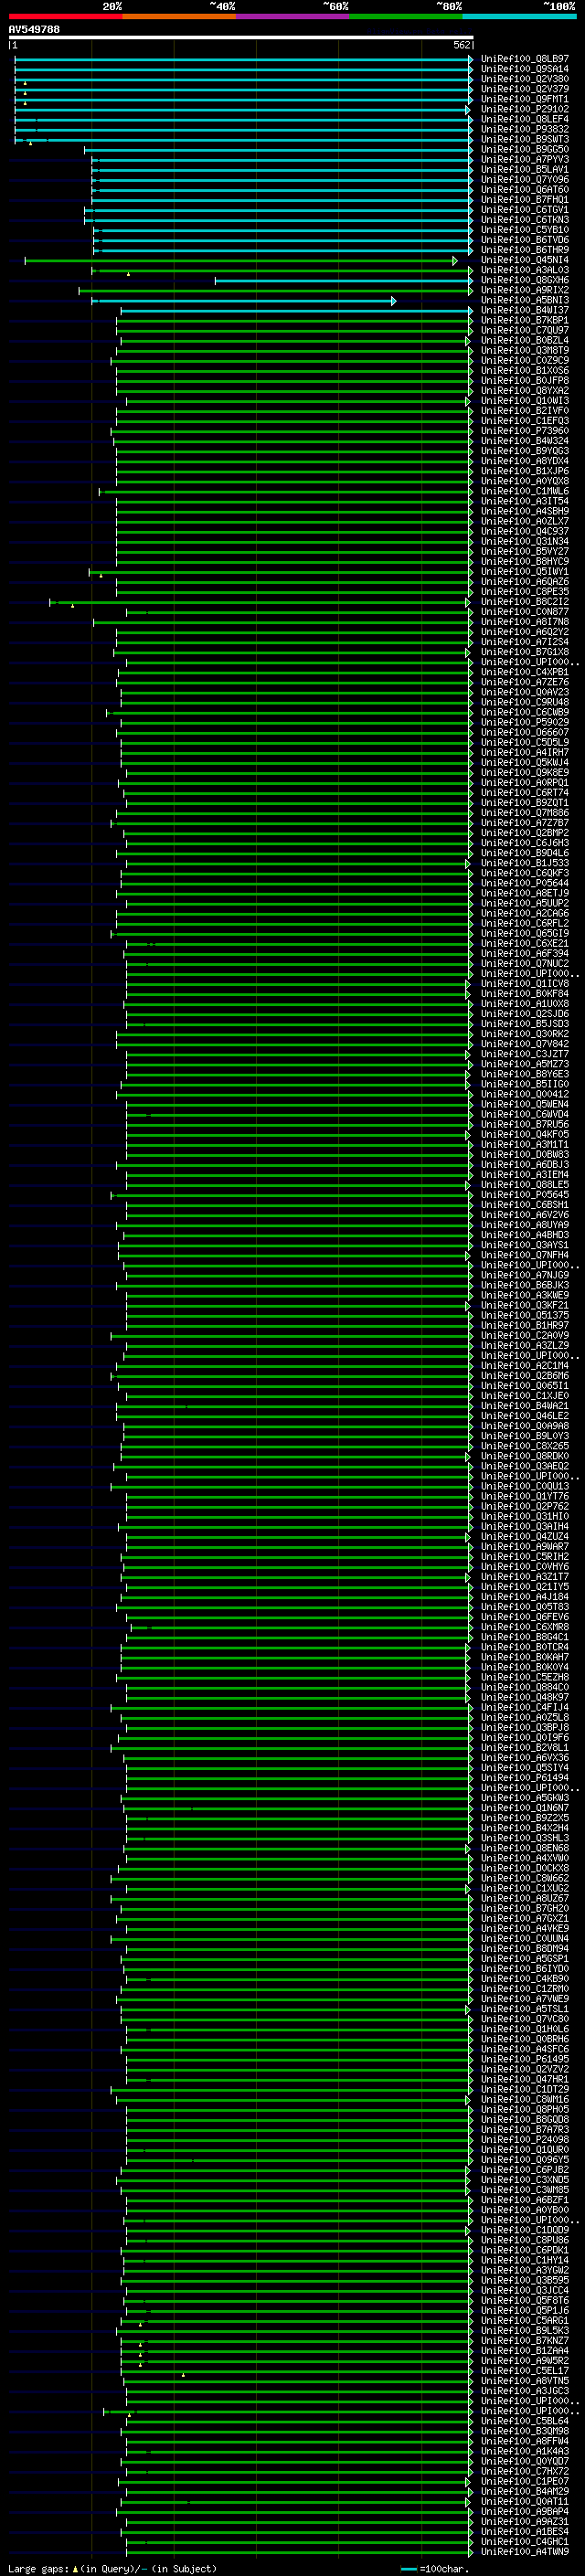Select the UniRef100_C6RT74 label
The image size is (585, 2576).
[x=524, y=793]
